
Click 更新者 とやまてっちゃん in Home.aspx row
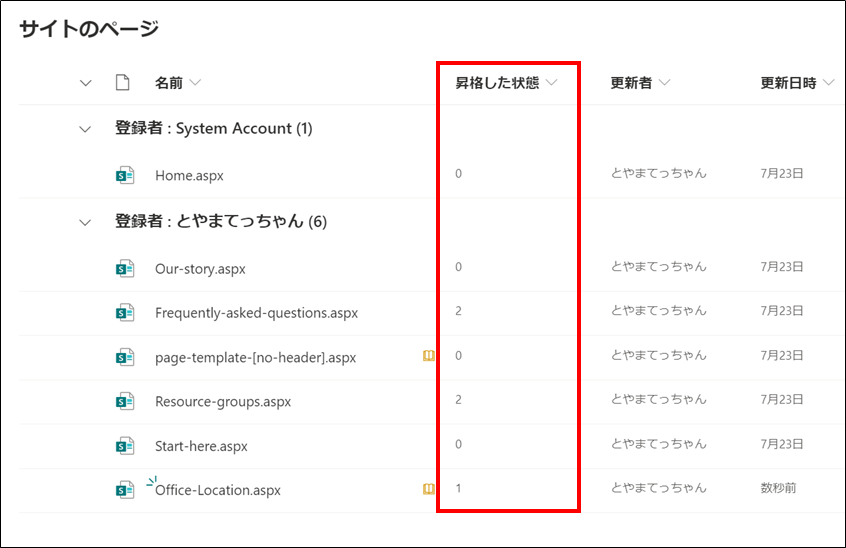coord(658,173)
